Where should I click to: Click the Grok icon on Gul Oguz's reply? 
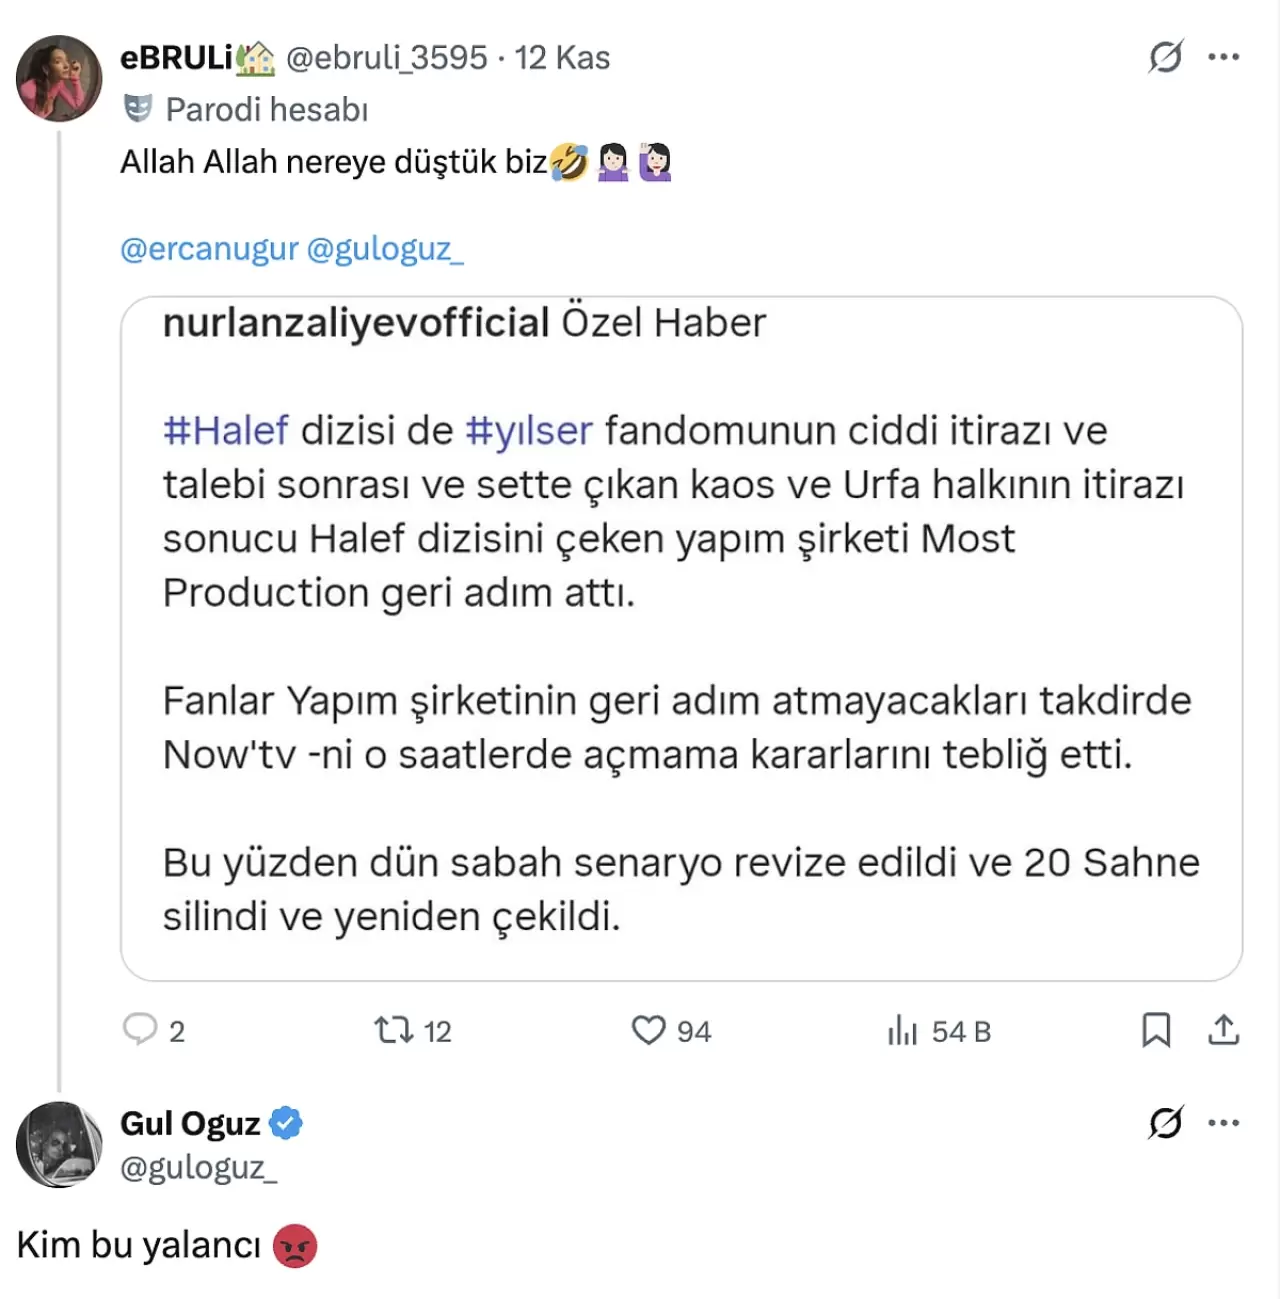(x=1166, y=1123)
